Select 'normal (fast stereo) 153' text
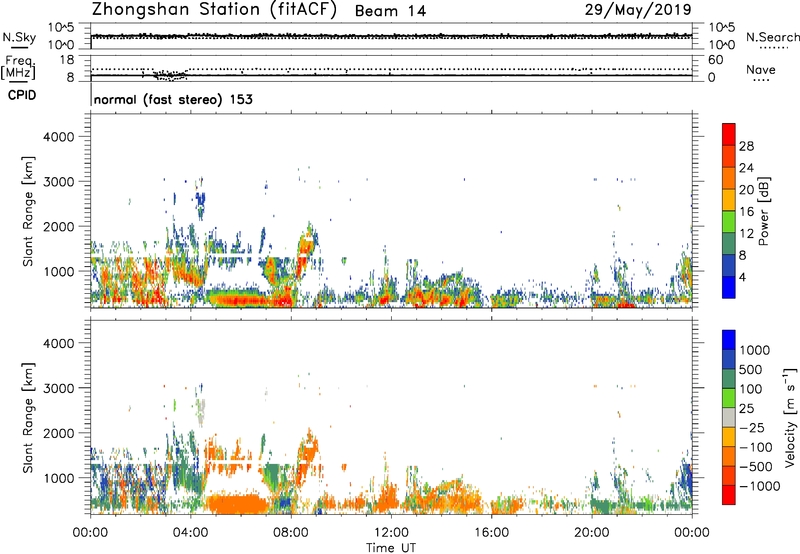800x554 pixels. [173, 99]
